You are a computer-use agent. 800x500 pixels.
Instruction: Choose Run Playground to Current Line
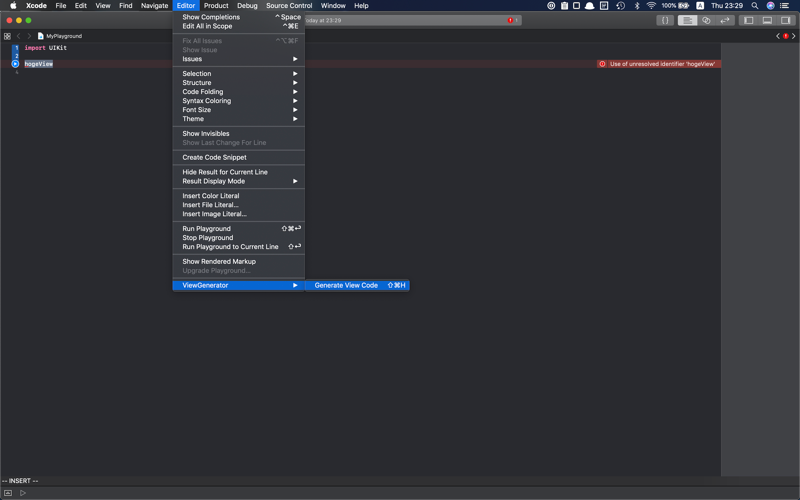(x=238, y=247)
